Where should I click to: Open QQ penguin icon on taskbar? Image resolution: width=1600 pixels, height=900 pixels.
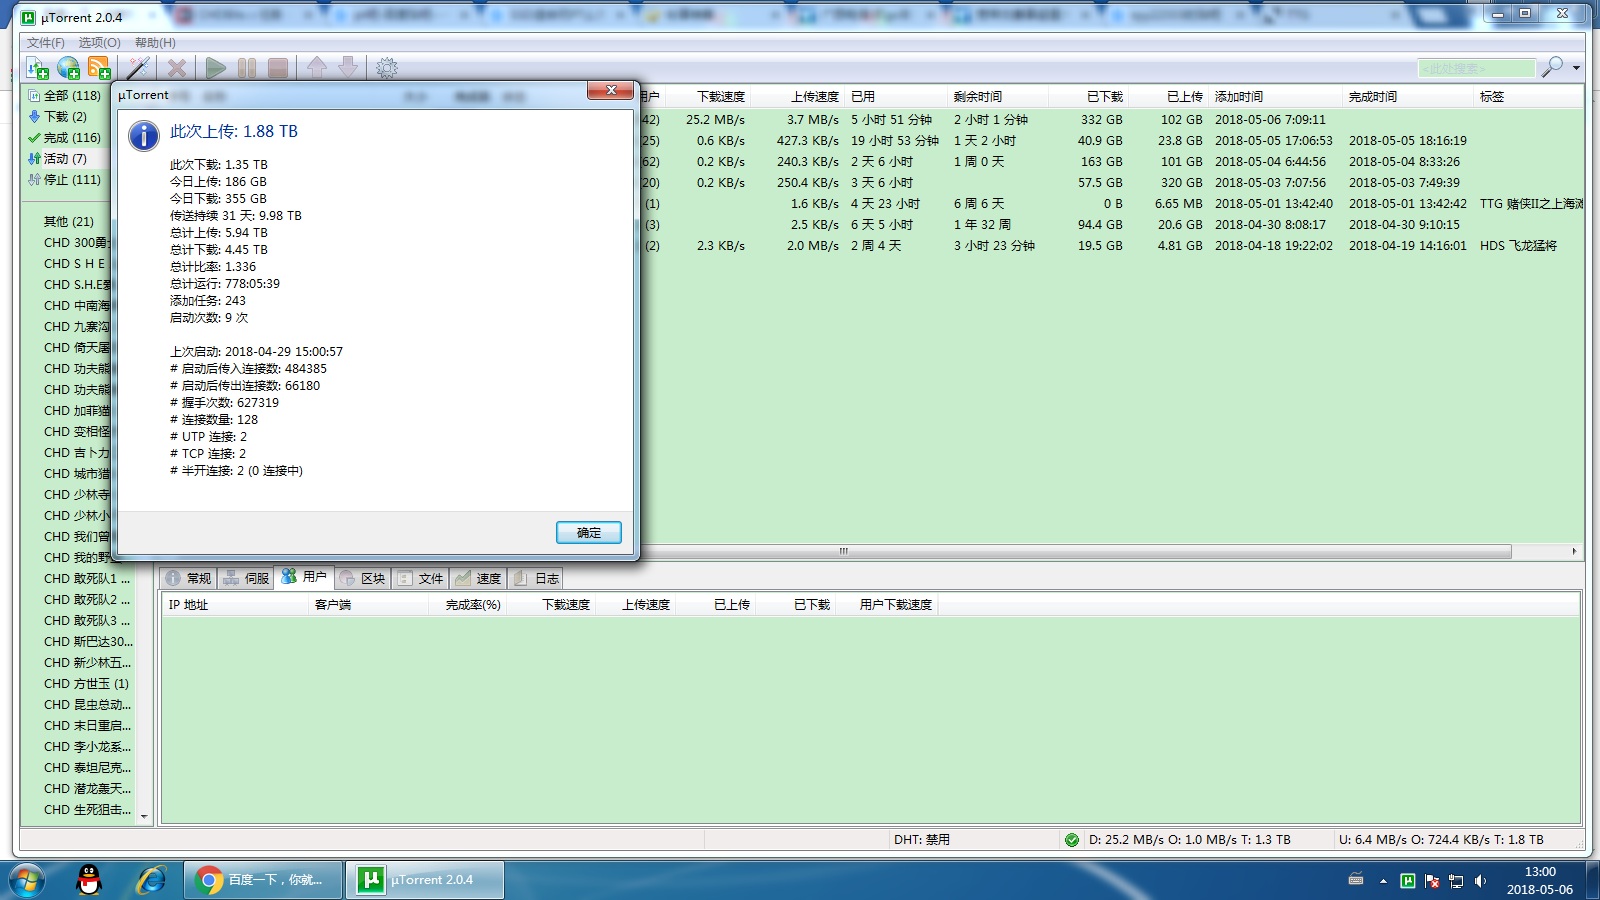point(90,880)
